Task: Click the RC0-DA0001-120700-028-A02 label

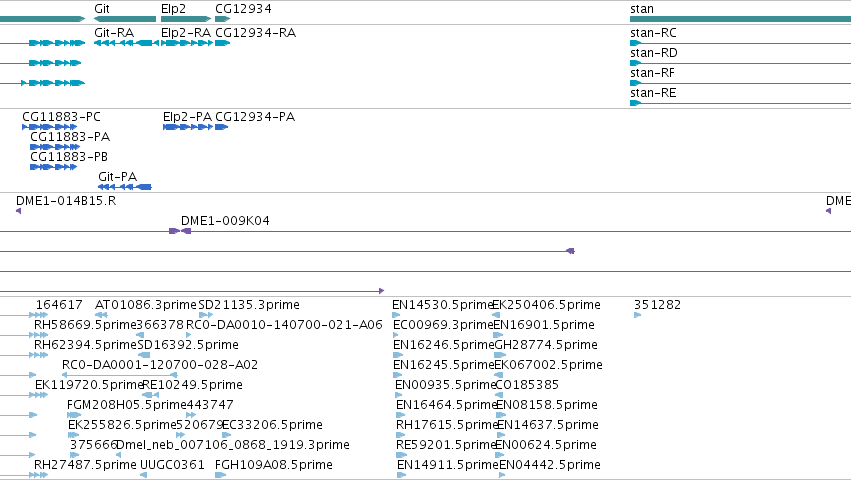Action: (x=160, y=365)
